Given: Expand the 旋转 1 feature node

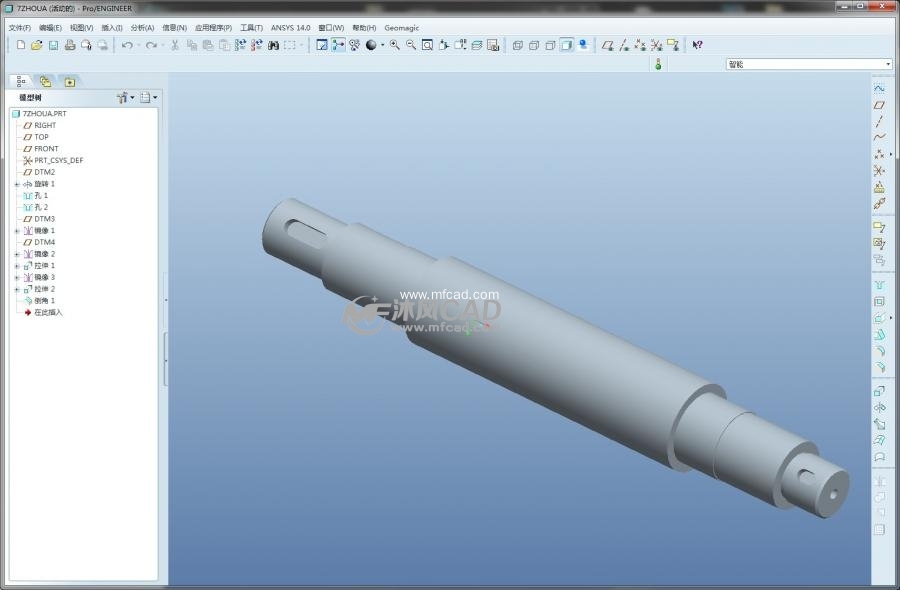Looking at the screenshot, I should click(x=17, y=184).
